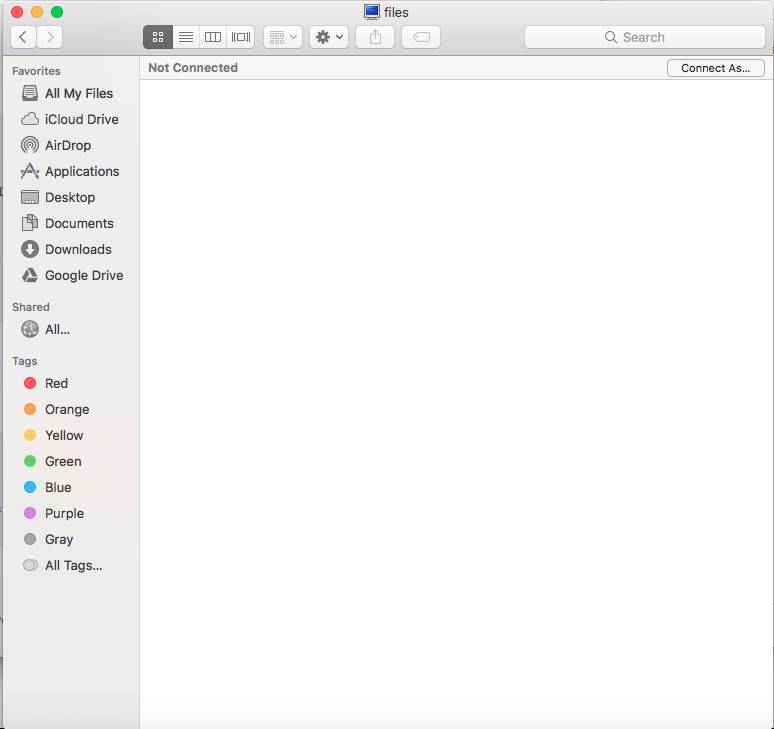Viewport: 774px width, 729px height.
Task: Click the Share toolbar icon
Action: (x=375, y=37)
